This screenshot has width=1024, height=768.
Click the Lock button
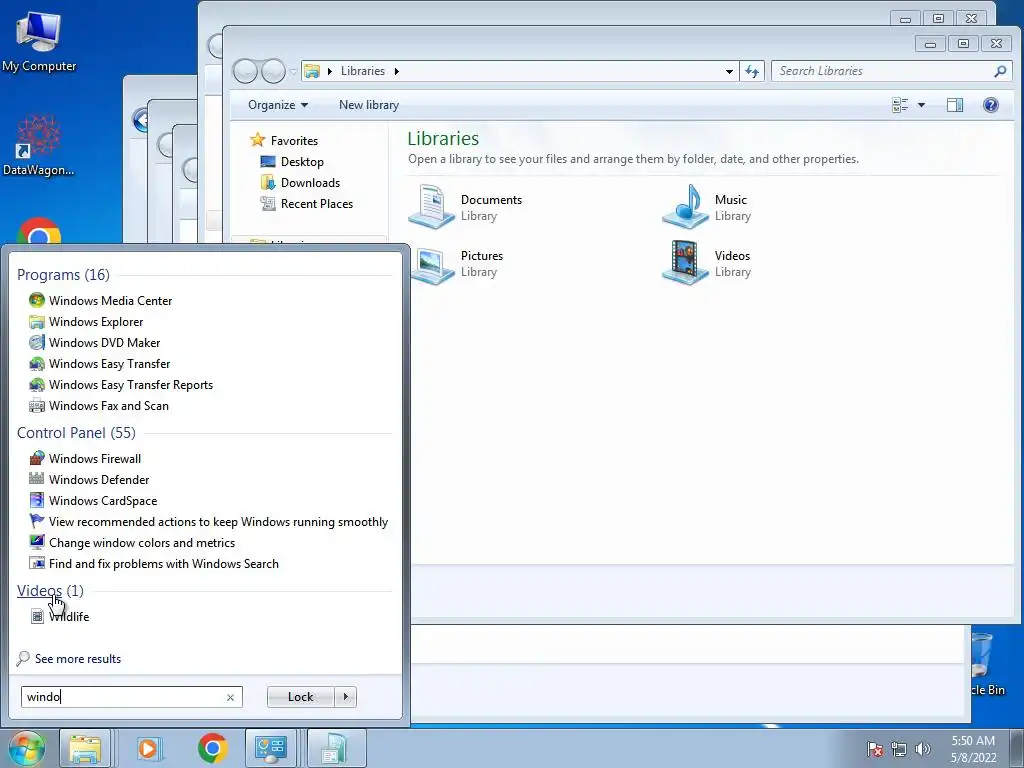click(300, 697)
